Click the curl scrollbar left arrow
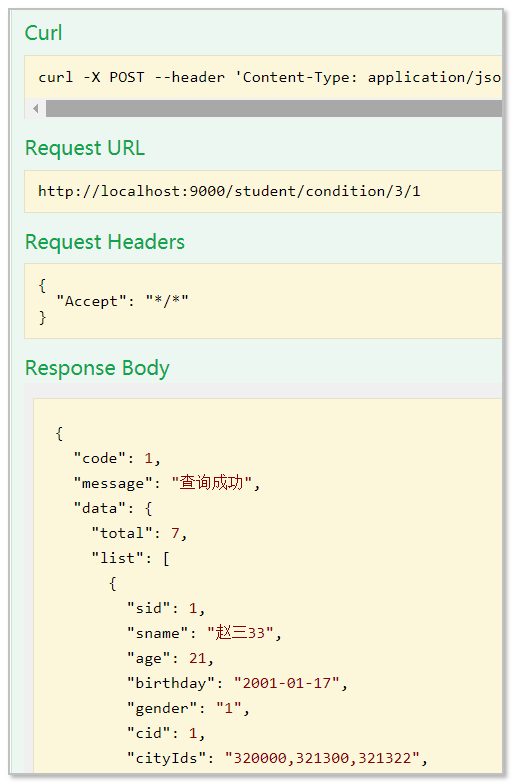The width and height of the screenshot is (512, 783). coord(35,108)
